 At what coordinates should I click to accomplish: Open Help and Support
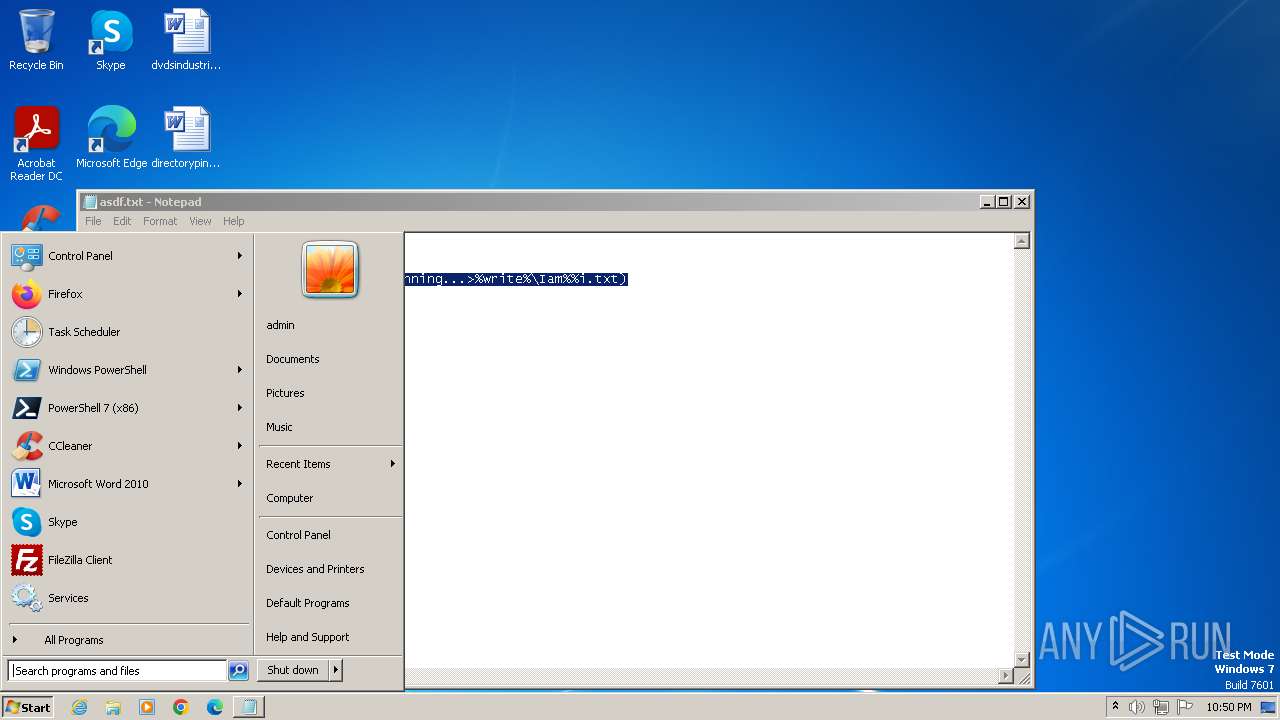click(330, 637)
